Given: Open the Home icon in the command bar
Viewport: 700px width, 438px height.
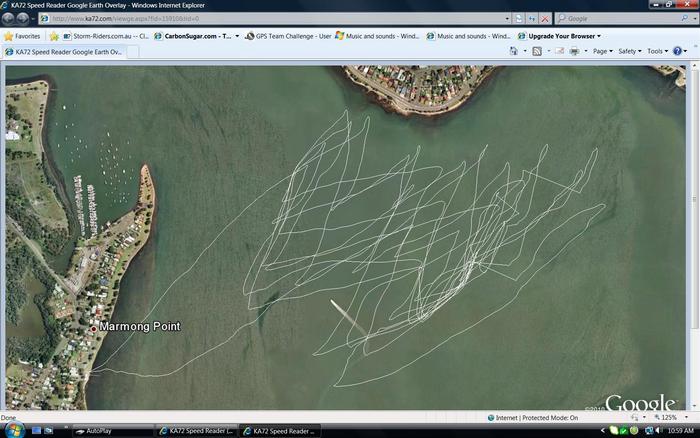Looking at the screenshot, I should click(x=514, y=51).
